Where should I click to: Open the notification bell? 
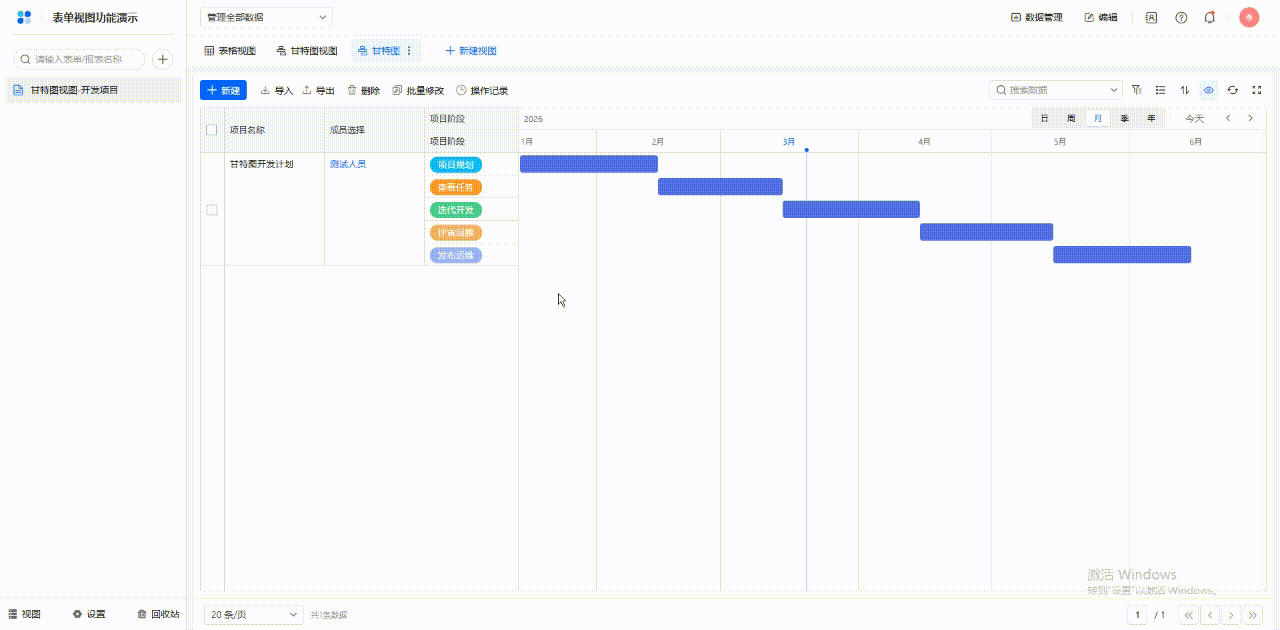point(1210,17)
